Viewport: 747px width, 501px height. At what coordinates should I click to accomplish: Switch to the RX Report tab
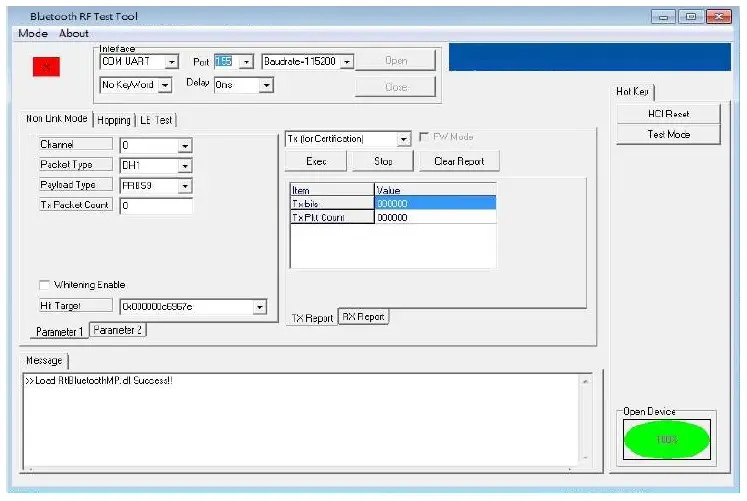coord(363,317)
